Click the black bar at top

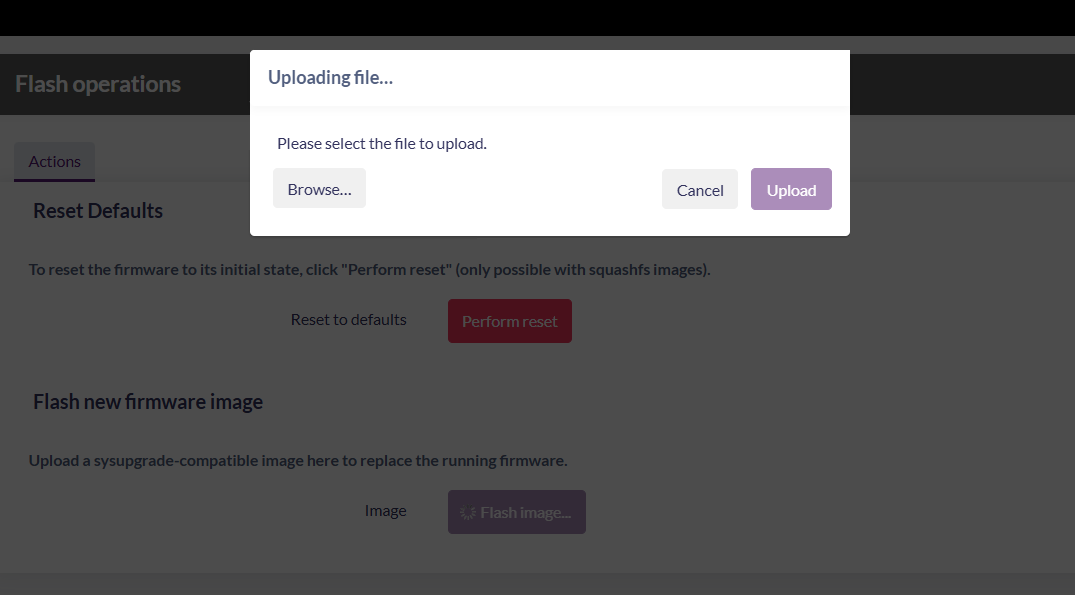[537, 17]
